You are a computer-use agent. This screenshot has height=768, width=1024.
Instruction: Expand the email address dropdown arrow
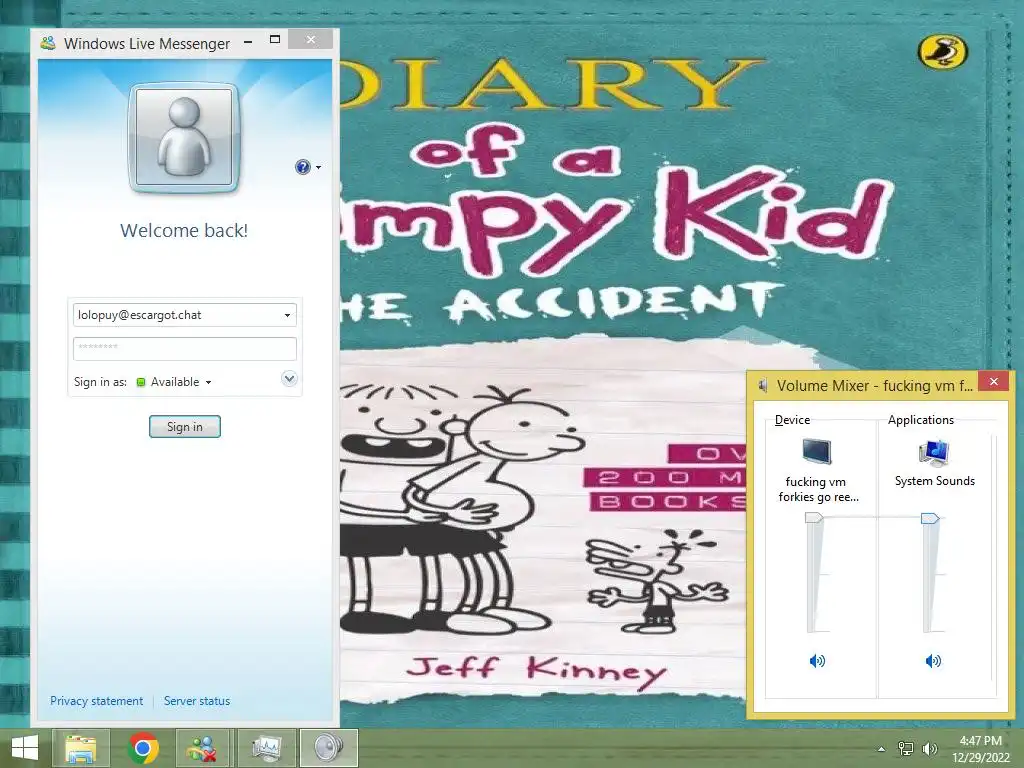click(287, 315)
